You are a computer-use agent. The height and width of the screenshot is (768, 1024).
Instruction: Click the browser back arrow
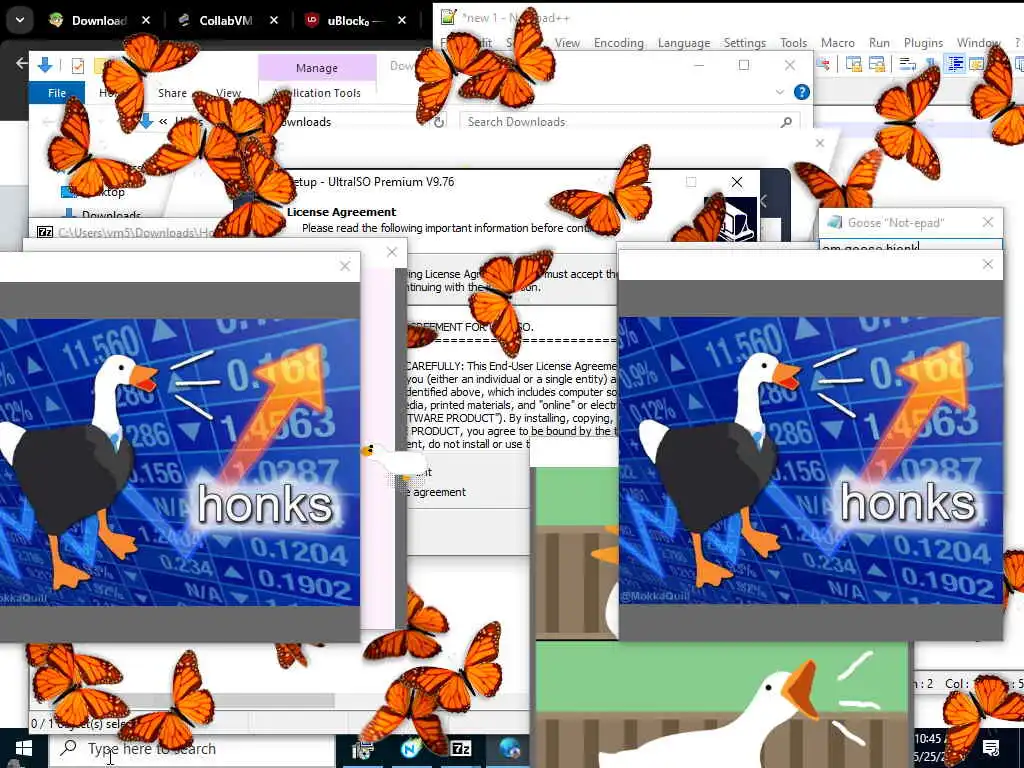[x=22, y=63]
